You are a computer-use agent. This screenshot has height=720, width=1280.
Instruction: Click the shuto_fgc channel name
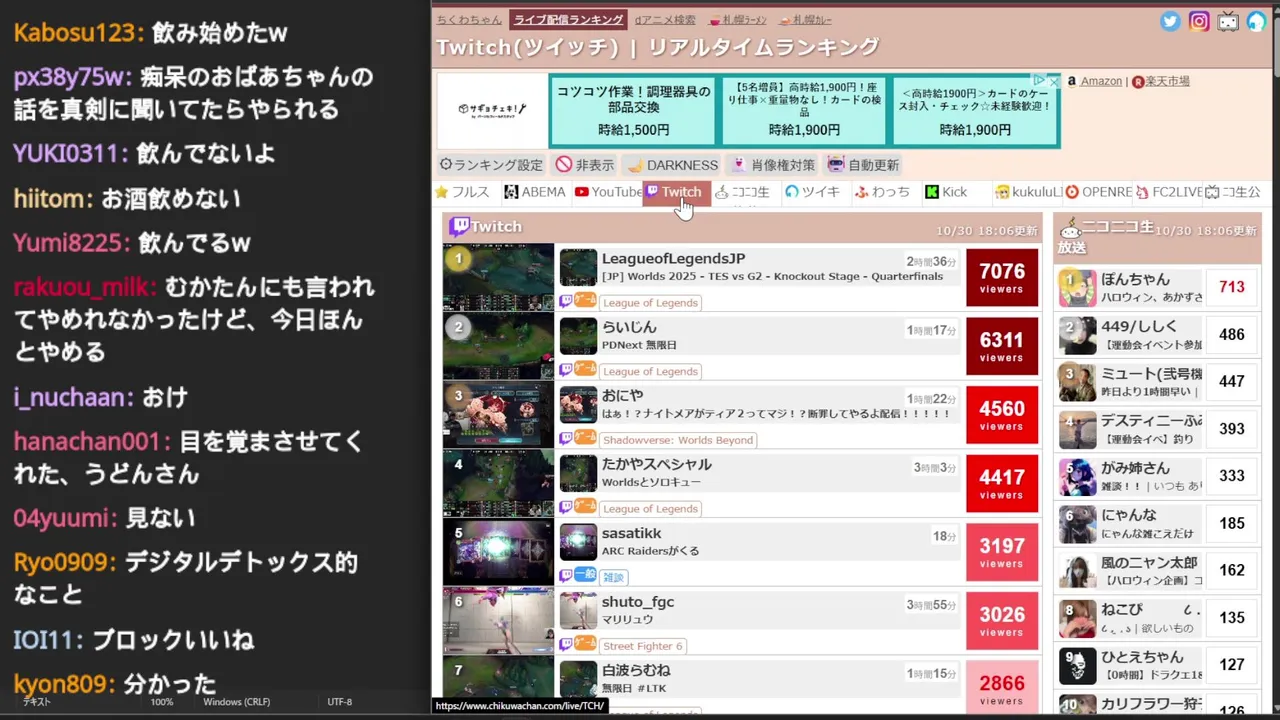click(x=638, y=602)
